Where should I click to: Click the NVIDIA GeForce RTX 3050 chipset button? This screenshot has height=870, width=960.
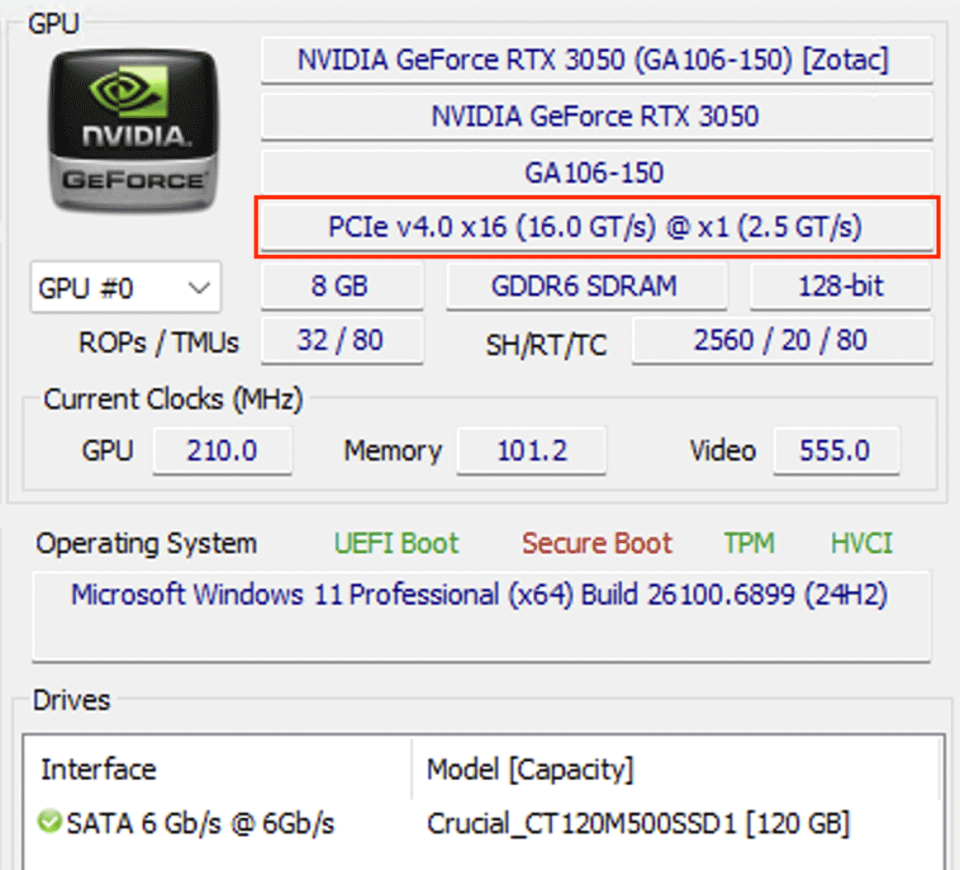596,116
